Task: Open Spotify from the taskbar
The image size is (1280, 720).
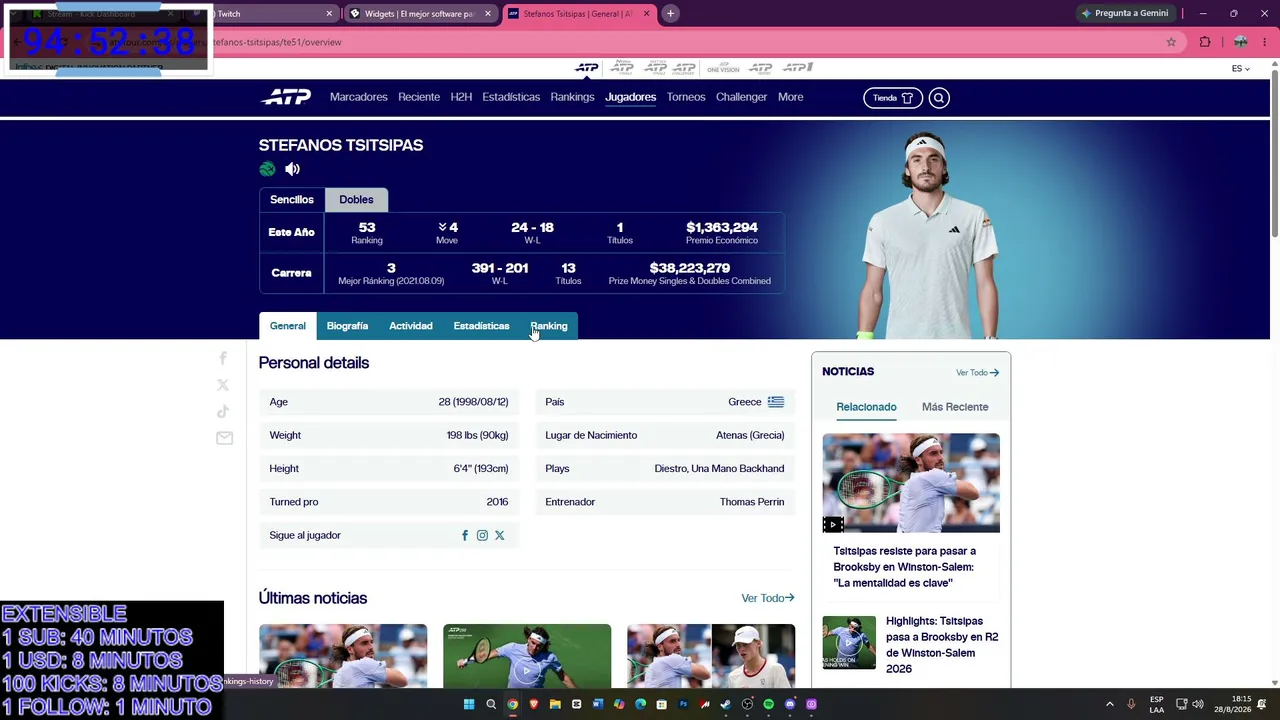Action: 768,704
